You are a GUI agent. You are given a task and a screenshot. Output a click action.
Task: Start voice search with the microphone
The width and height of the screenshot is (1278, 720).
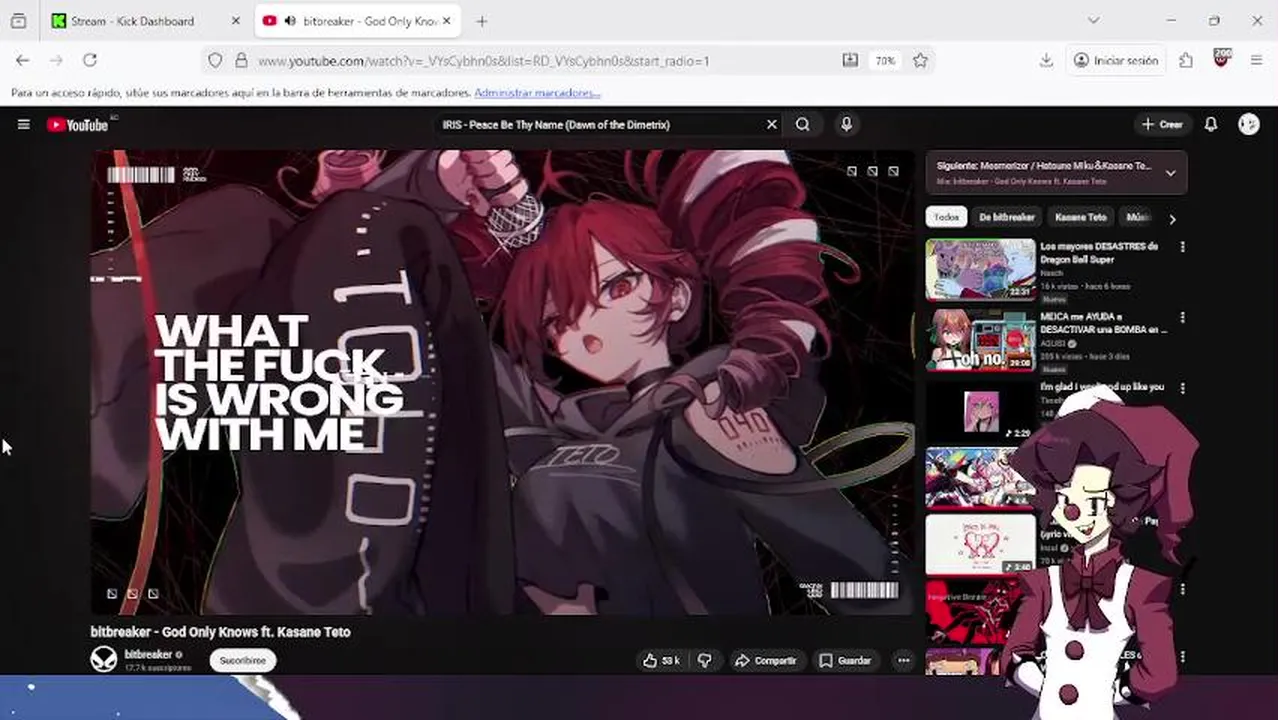pos(846,125)
